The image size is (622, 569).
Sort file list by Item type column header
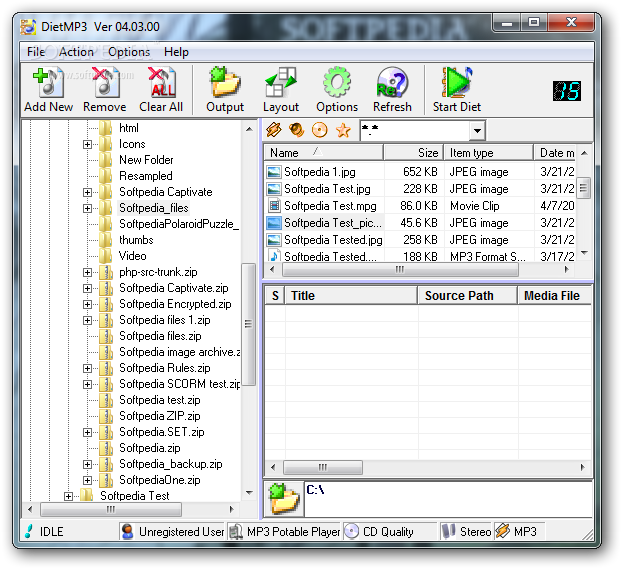489,153
